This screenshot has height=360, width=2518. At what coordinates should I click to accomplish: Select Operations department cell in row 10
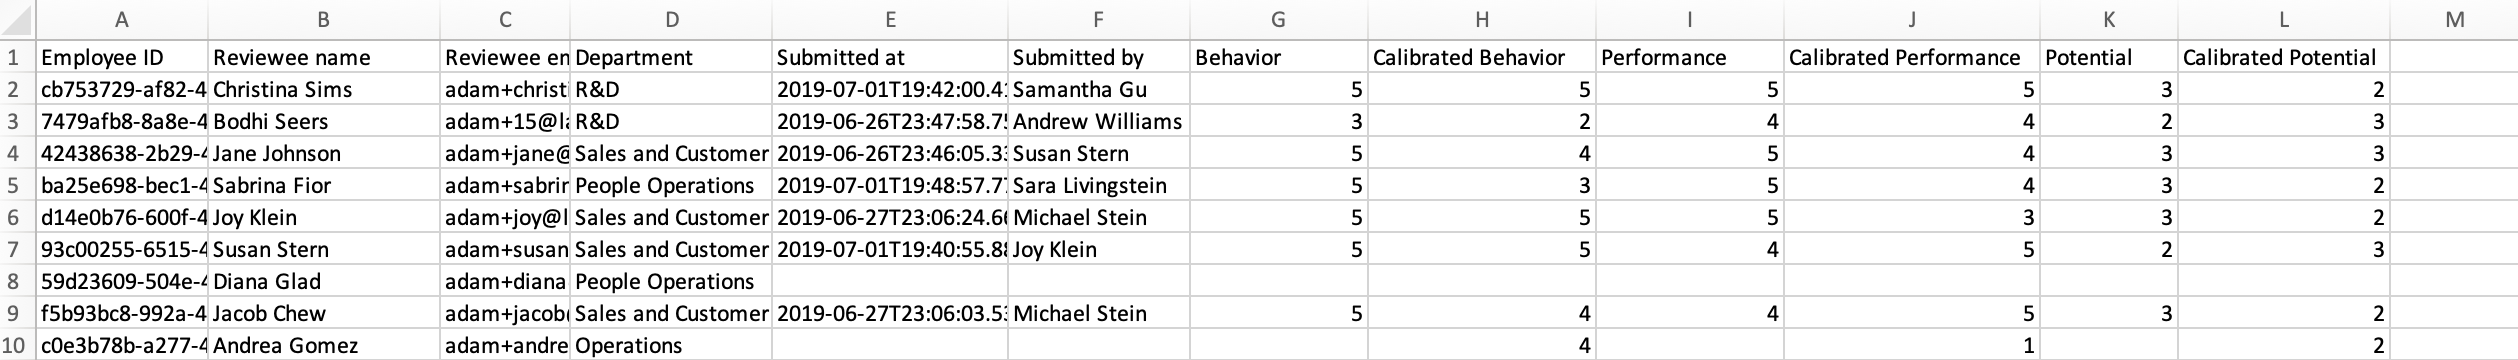(671, 345)
